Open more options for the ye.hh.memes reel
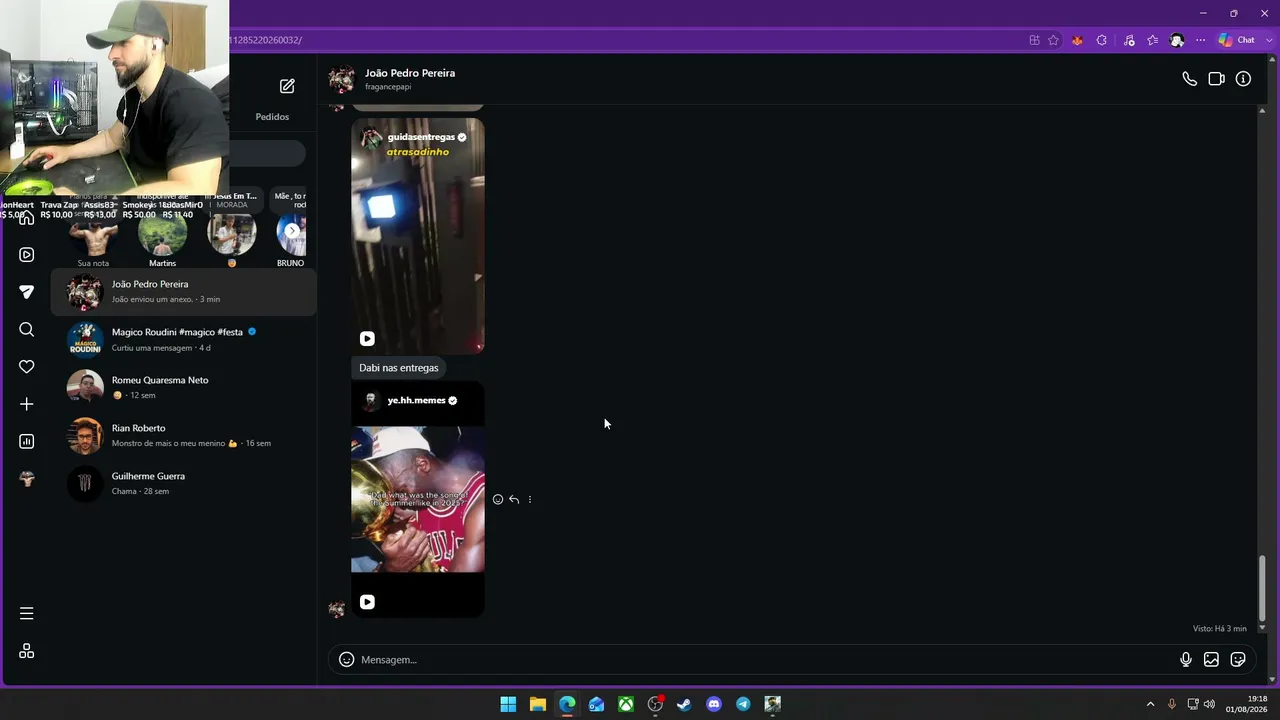The image size is (1280, 720). pyautogui.click(x=530, y=499)
